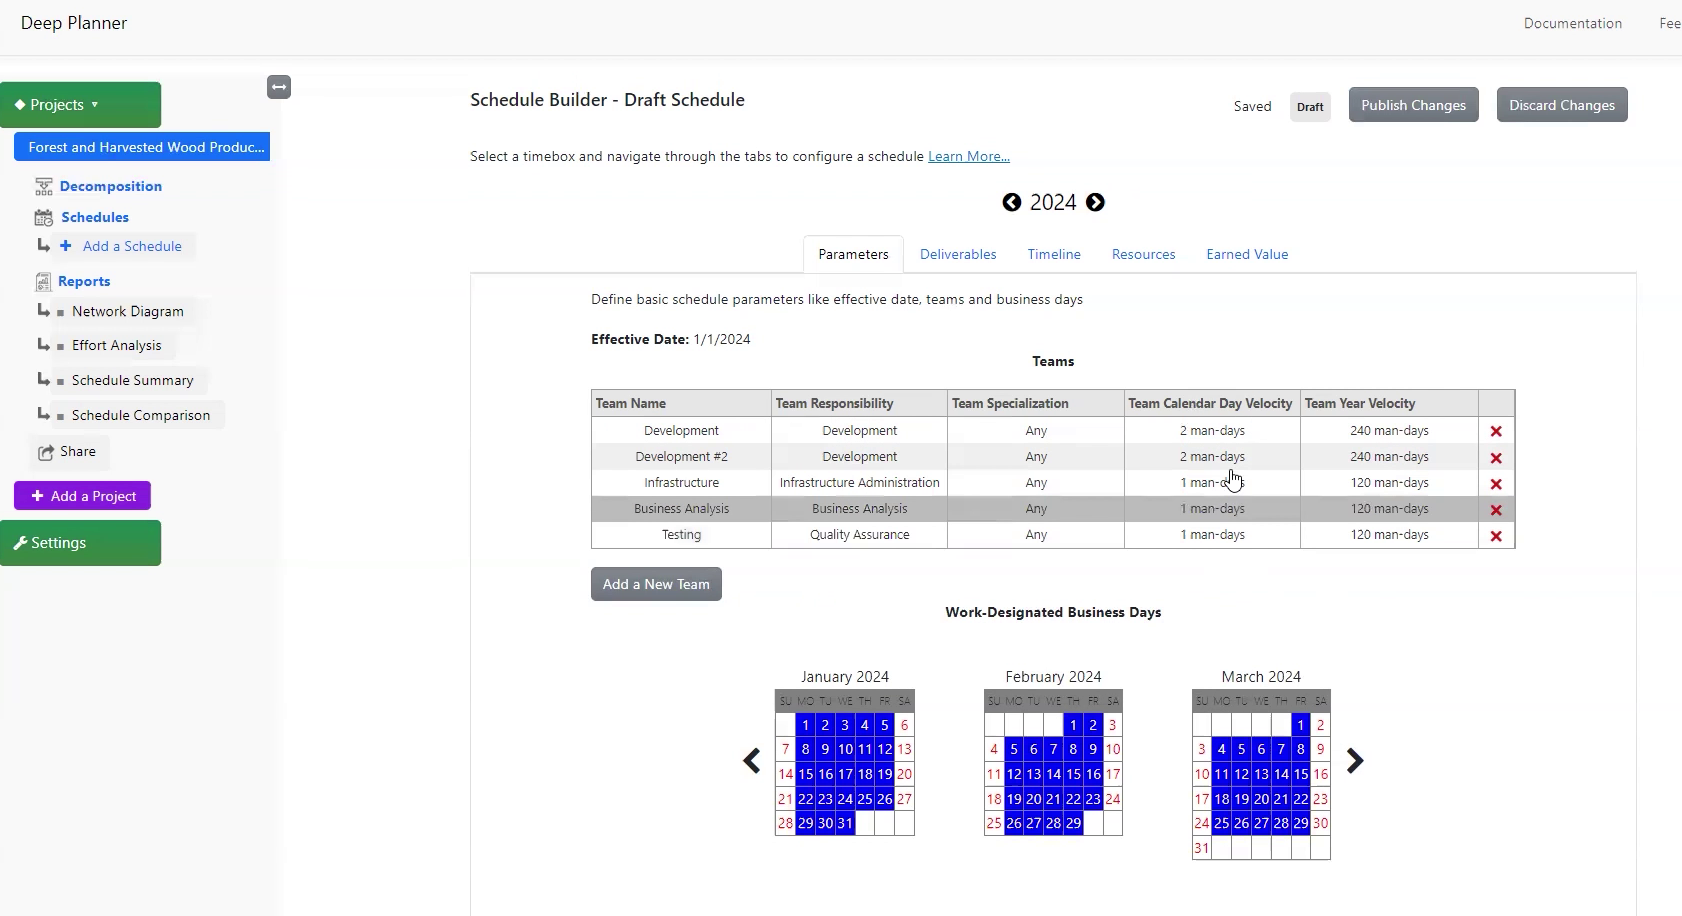
Task: Open Documentation in the top bar
Action: point(1572,23)
